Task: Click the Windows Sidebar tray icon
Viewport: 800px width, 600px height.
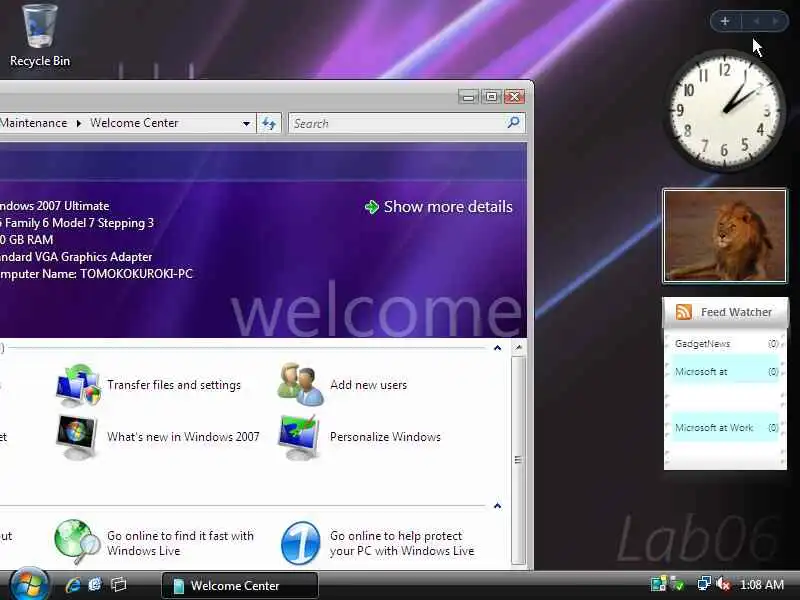Action: point(658,584)
